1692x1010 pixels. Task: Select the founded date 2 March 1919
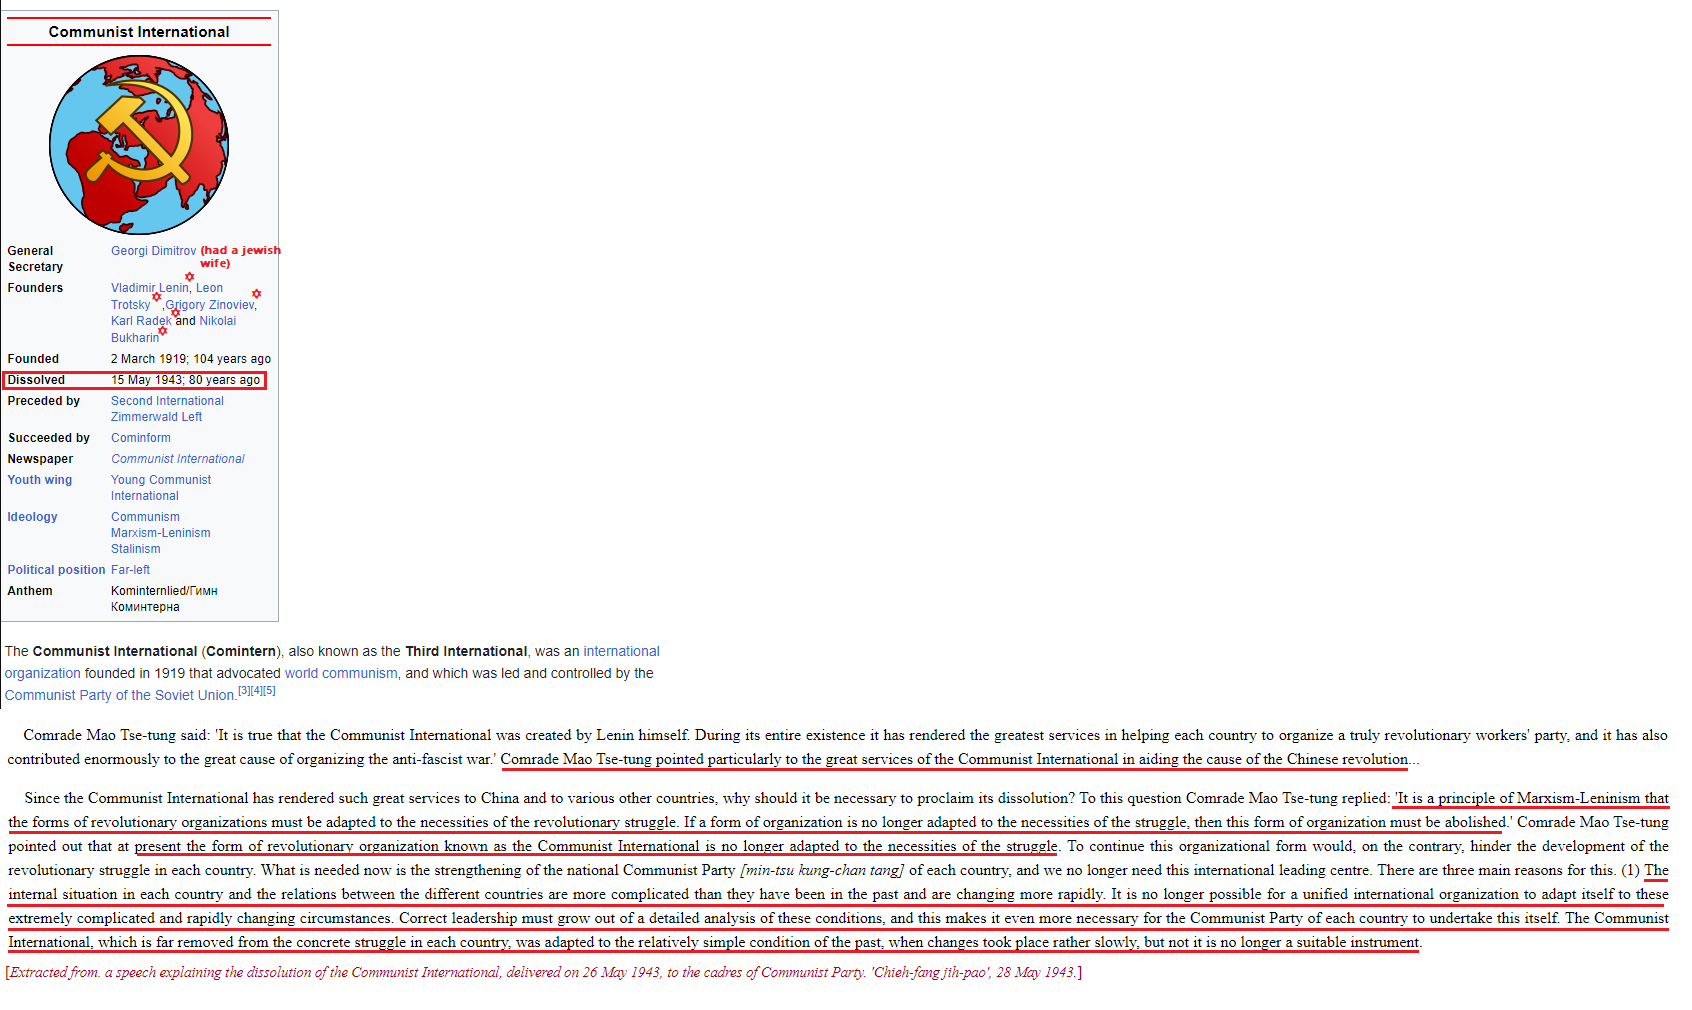[x=148, y=359]
